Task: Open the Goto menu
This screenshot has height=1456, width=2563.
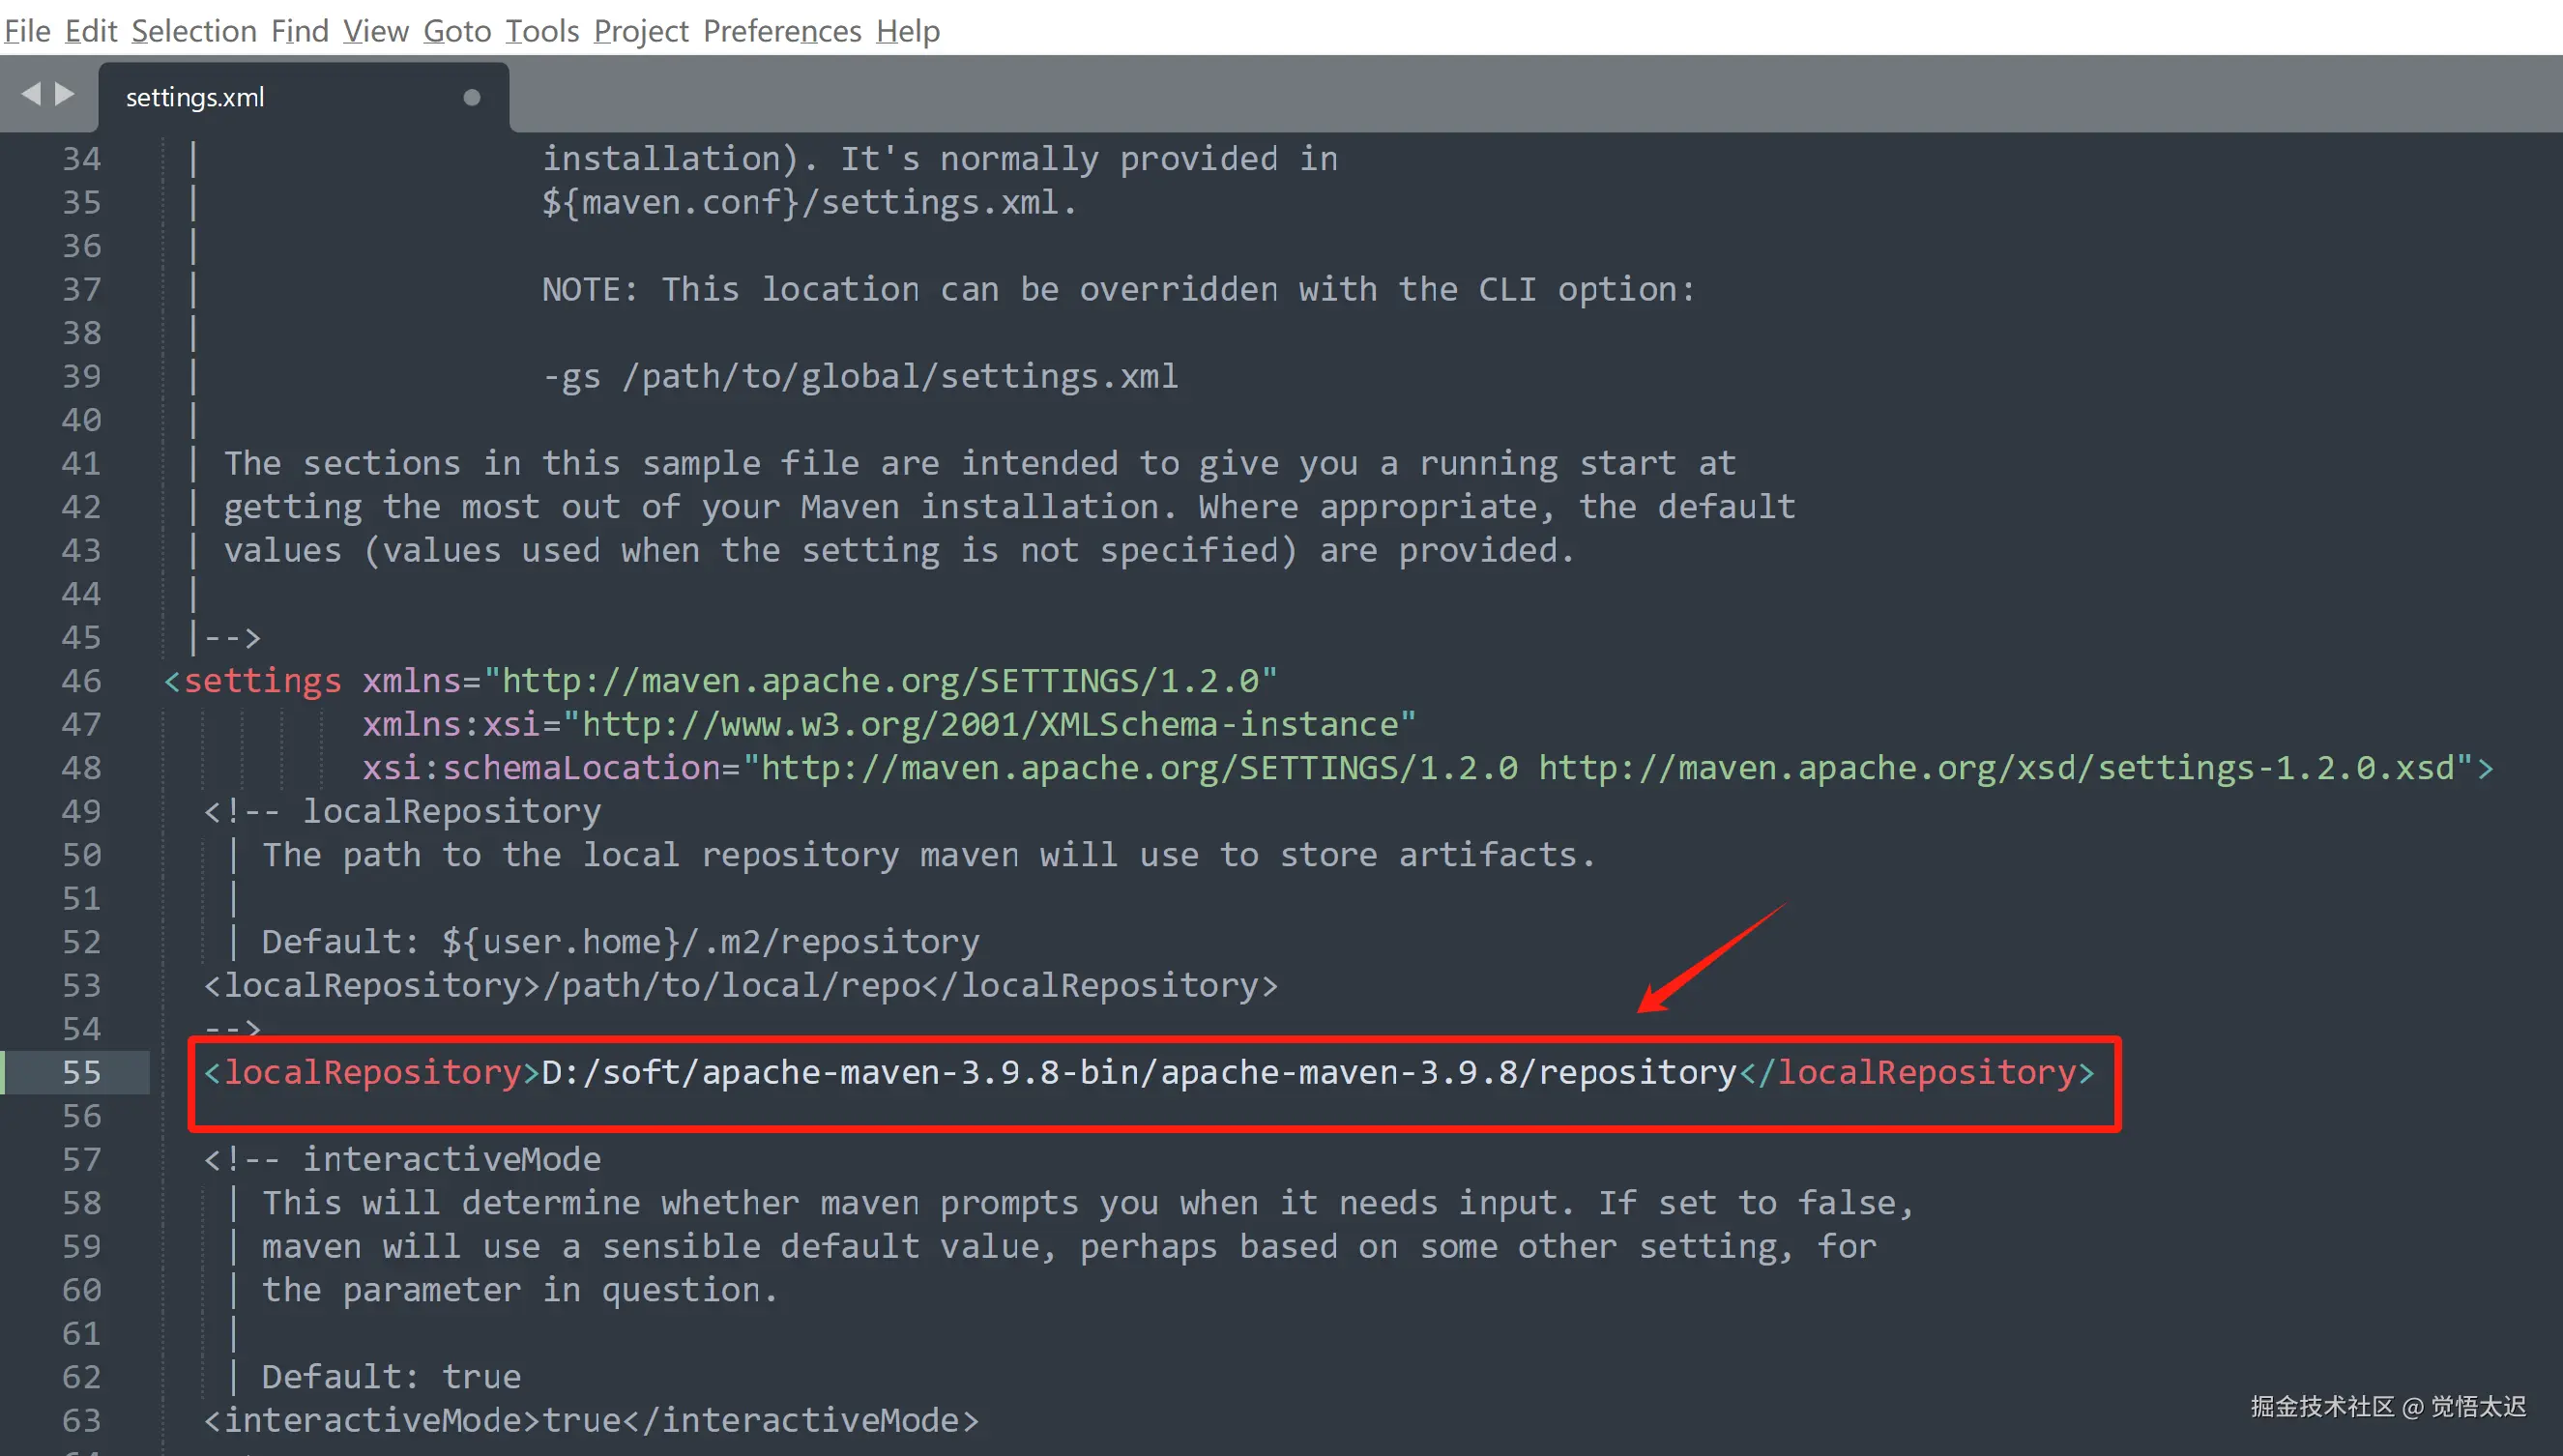Action: pyautogui.click(x=457, y=31)
